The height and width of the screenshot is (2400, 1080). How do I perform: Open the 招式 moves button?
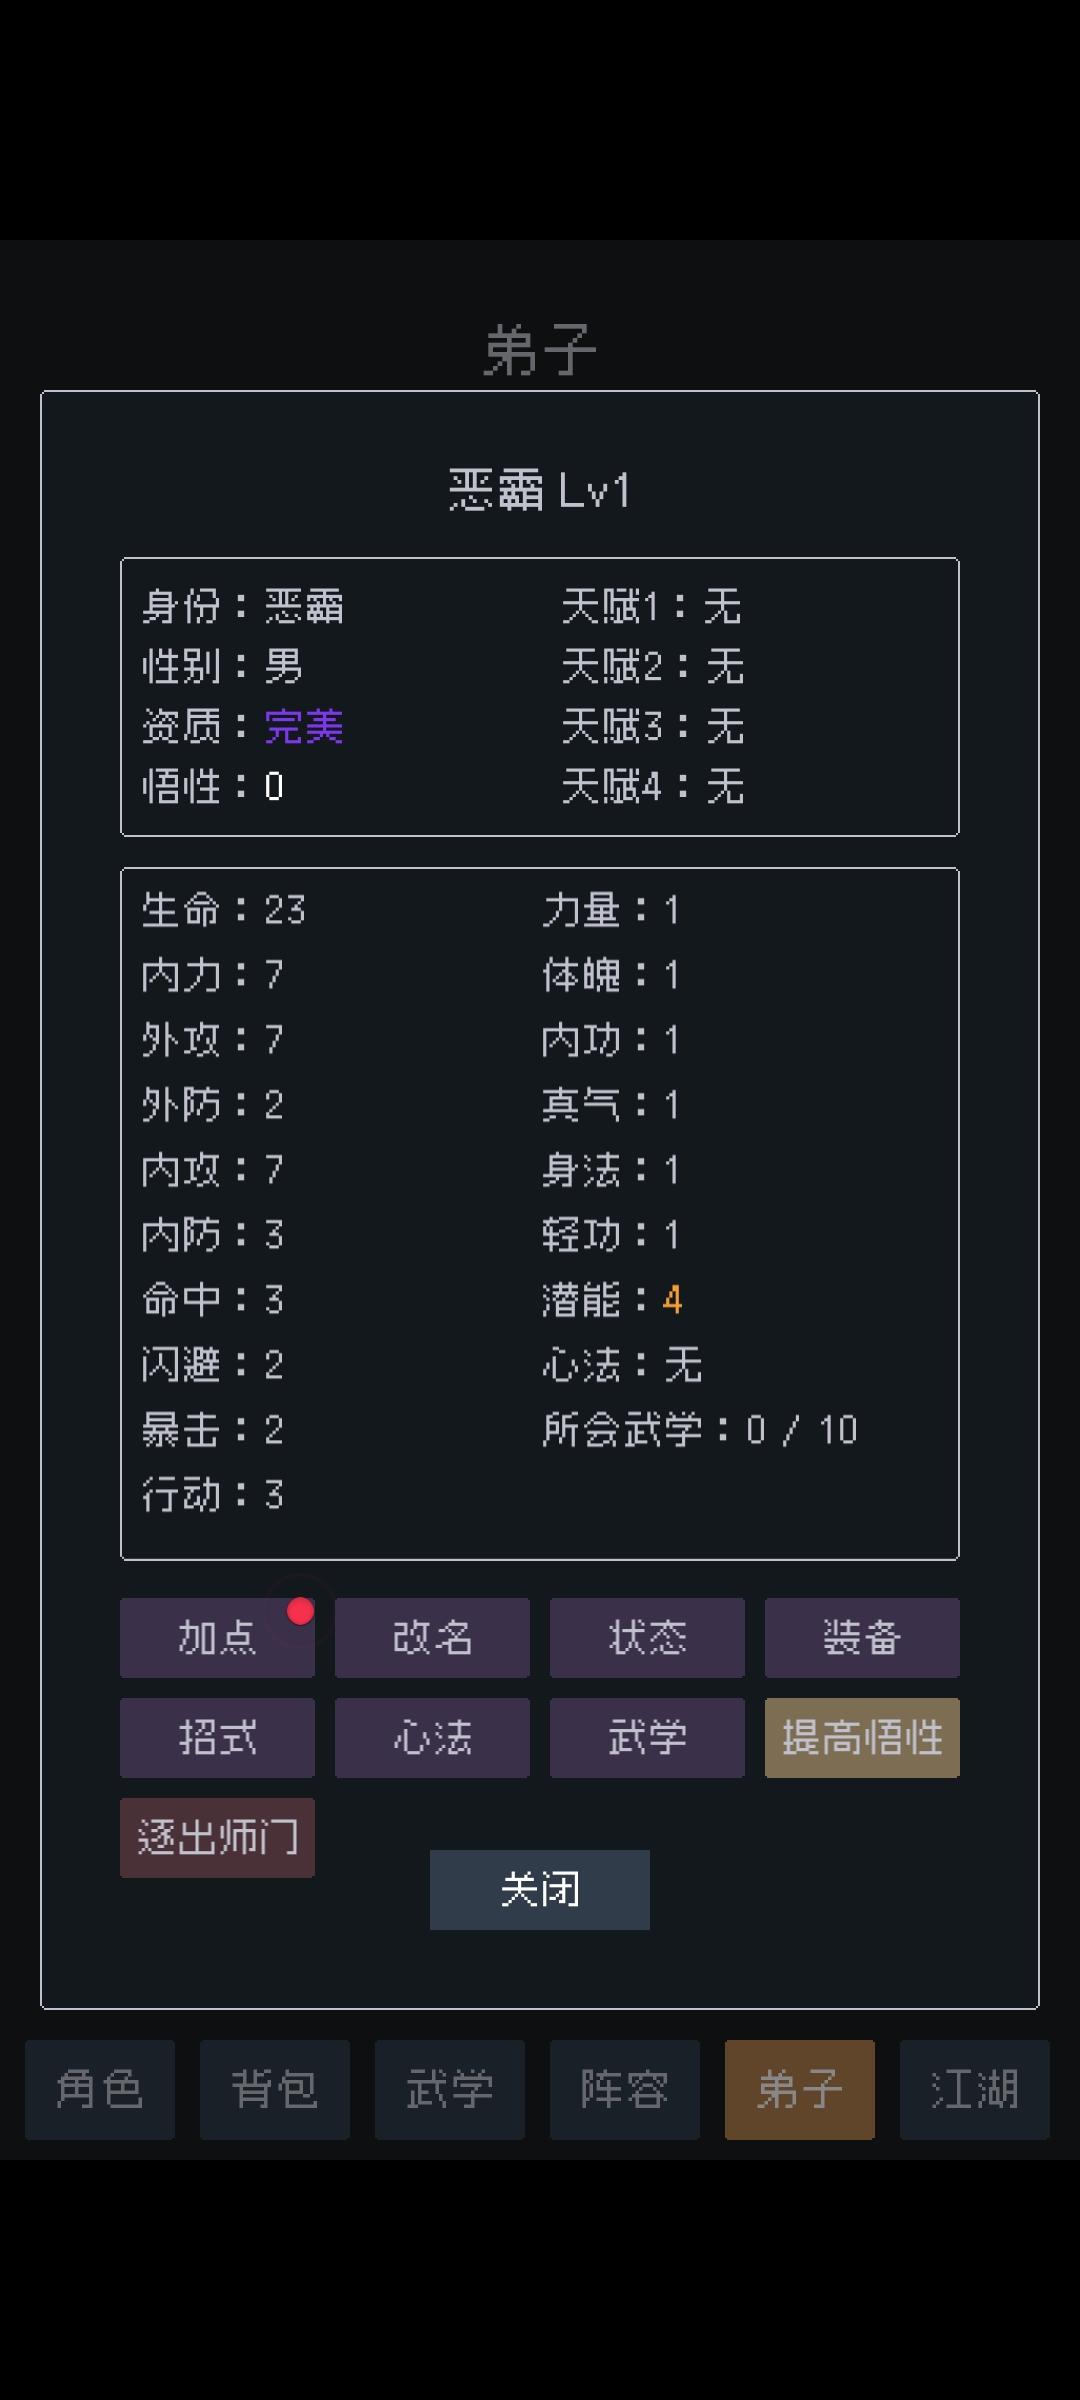217,1737
